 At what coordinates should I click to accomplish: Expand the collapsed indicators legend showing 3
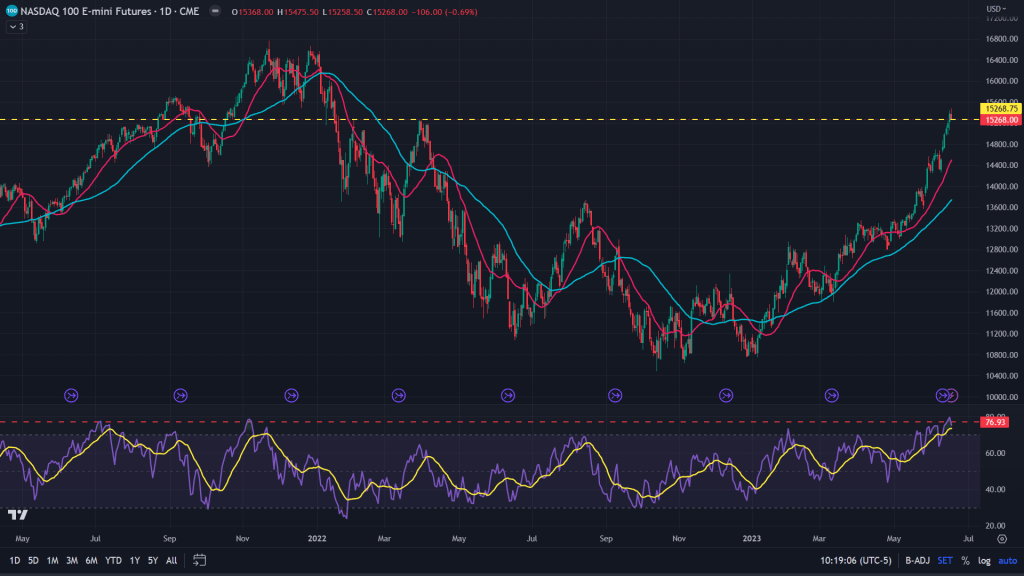[15, 27]
